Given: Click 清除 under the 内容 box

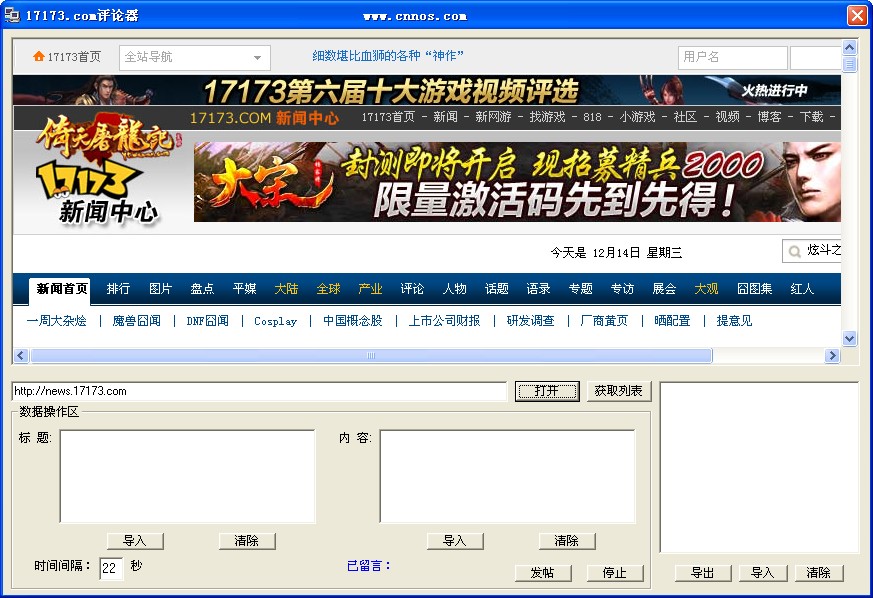Looking at the screenshot, I should click(x=567, y=541).
